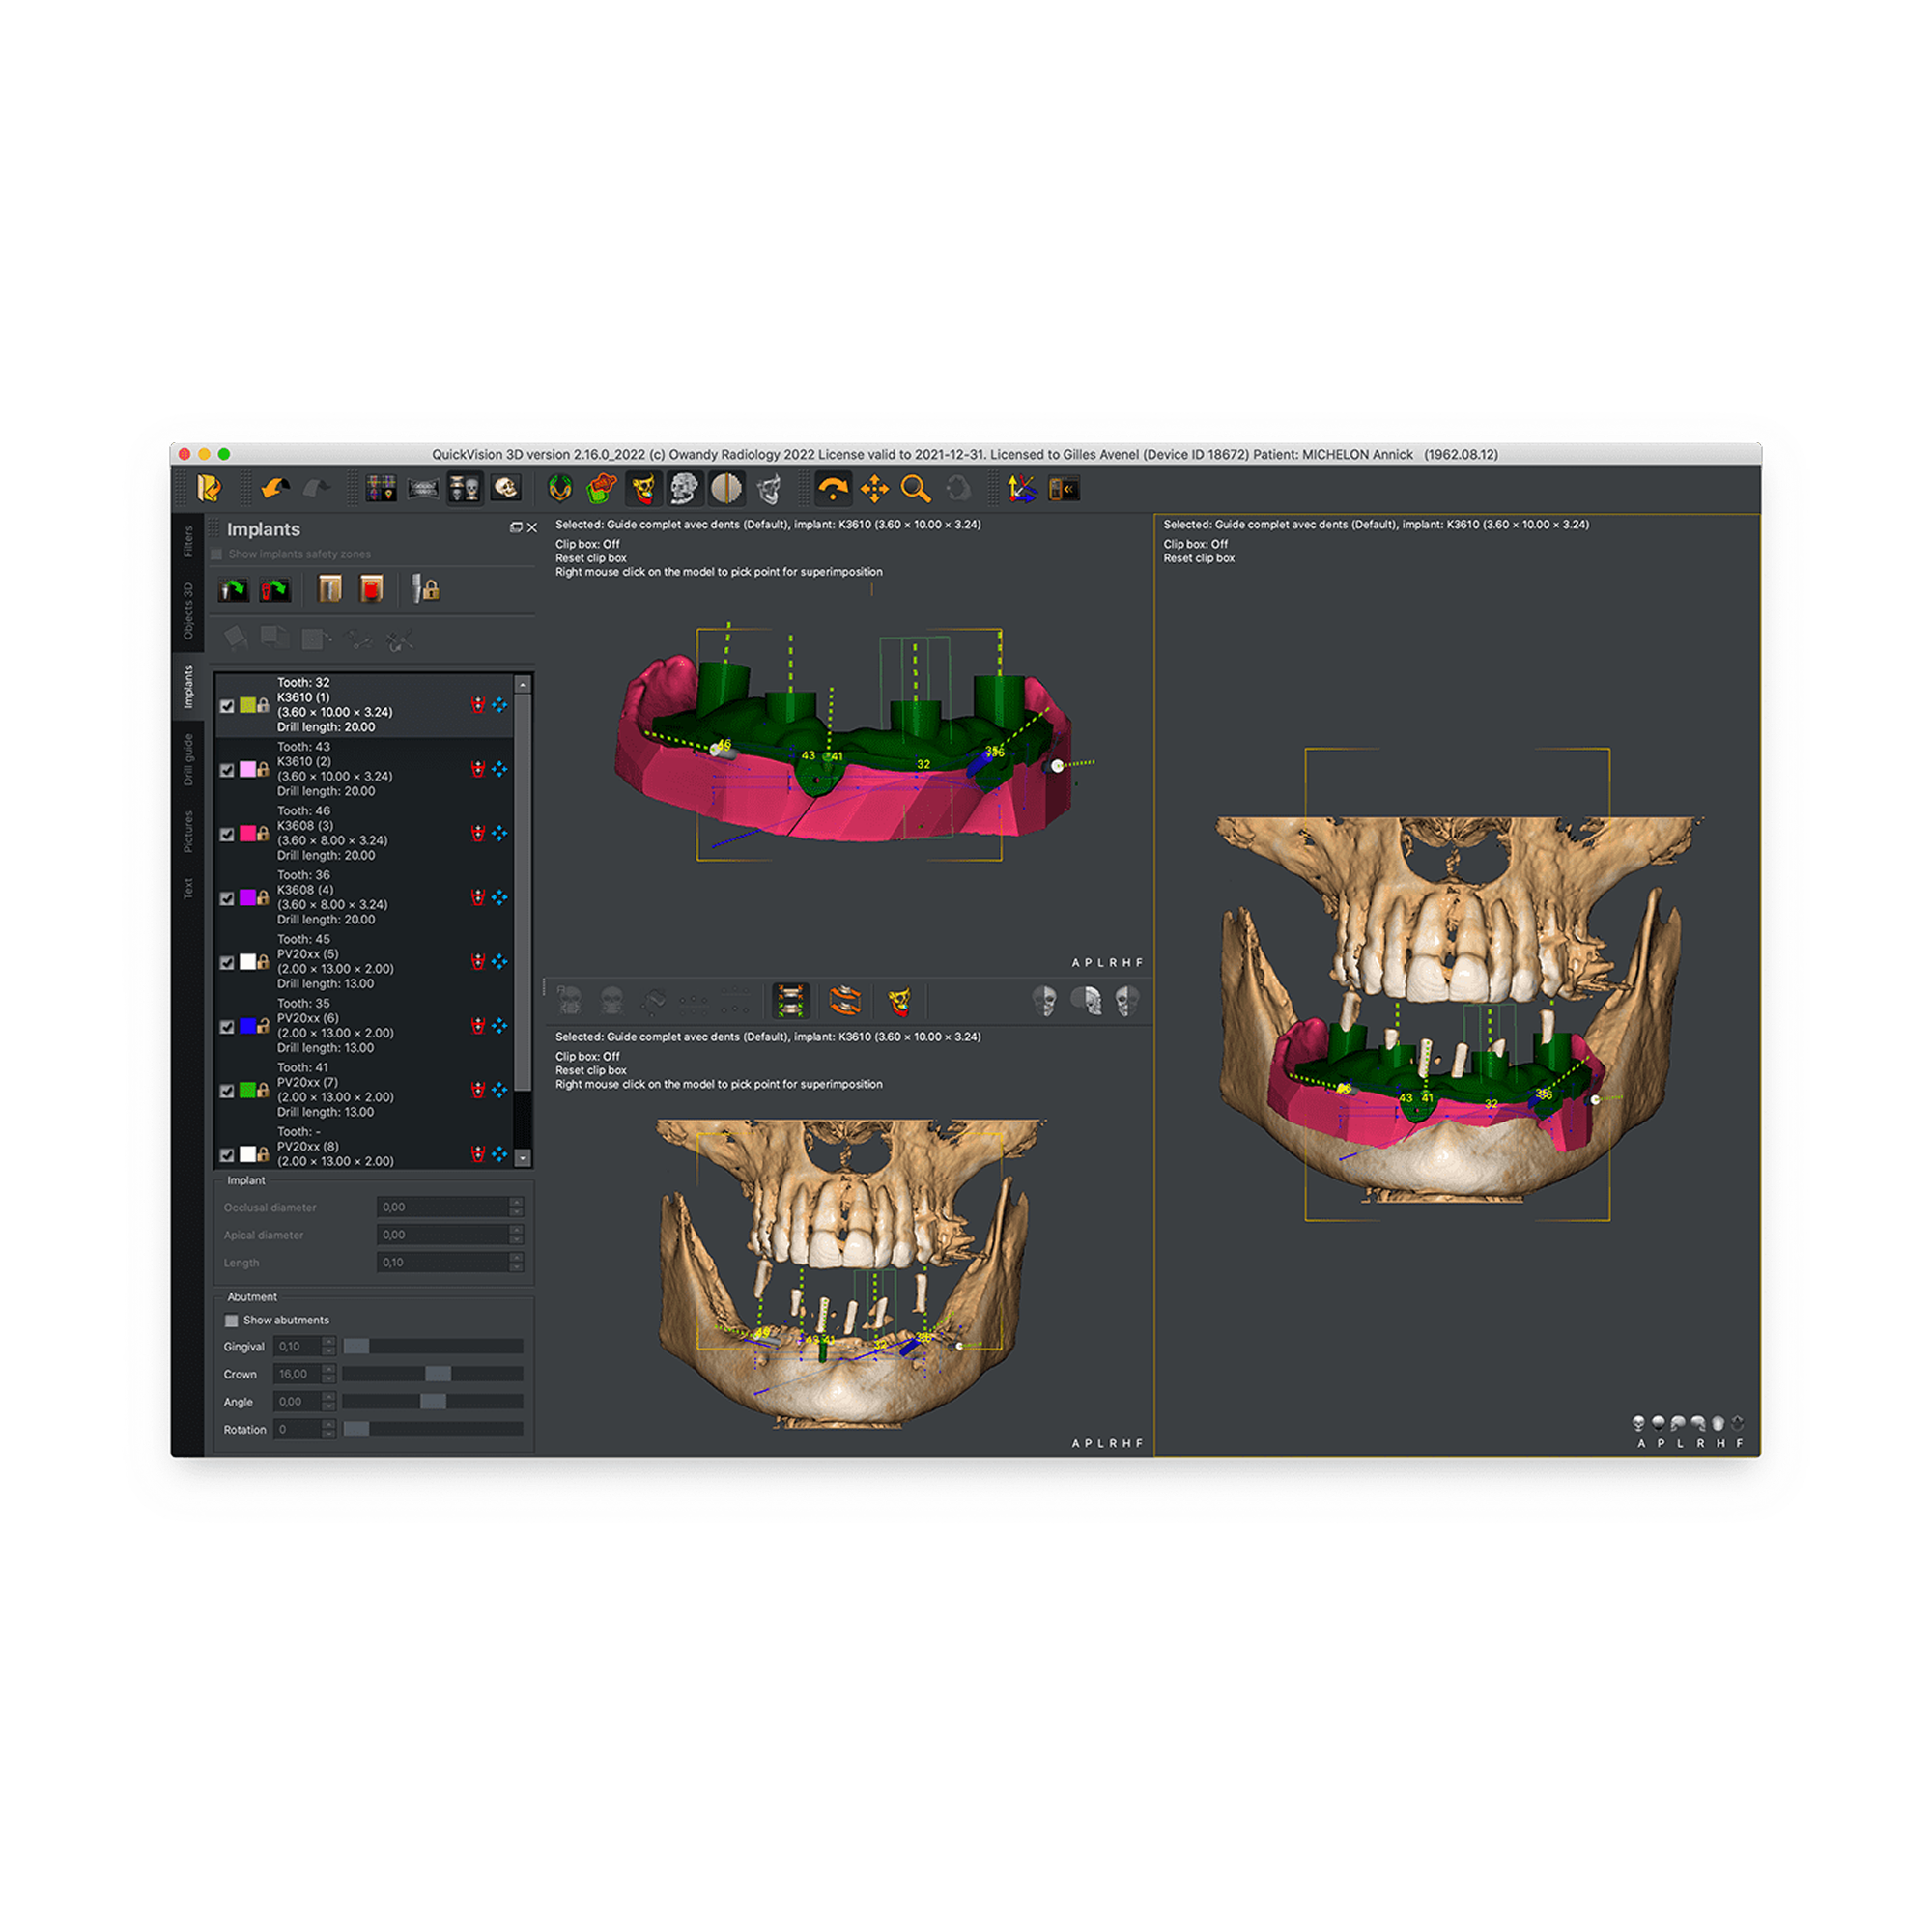This screenshot has width=1932, height=1932.
Task: Increase the Crown value with stepper arrow
Action: 328,1369
